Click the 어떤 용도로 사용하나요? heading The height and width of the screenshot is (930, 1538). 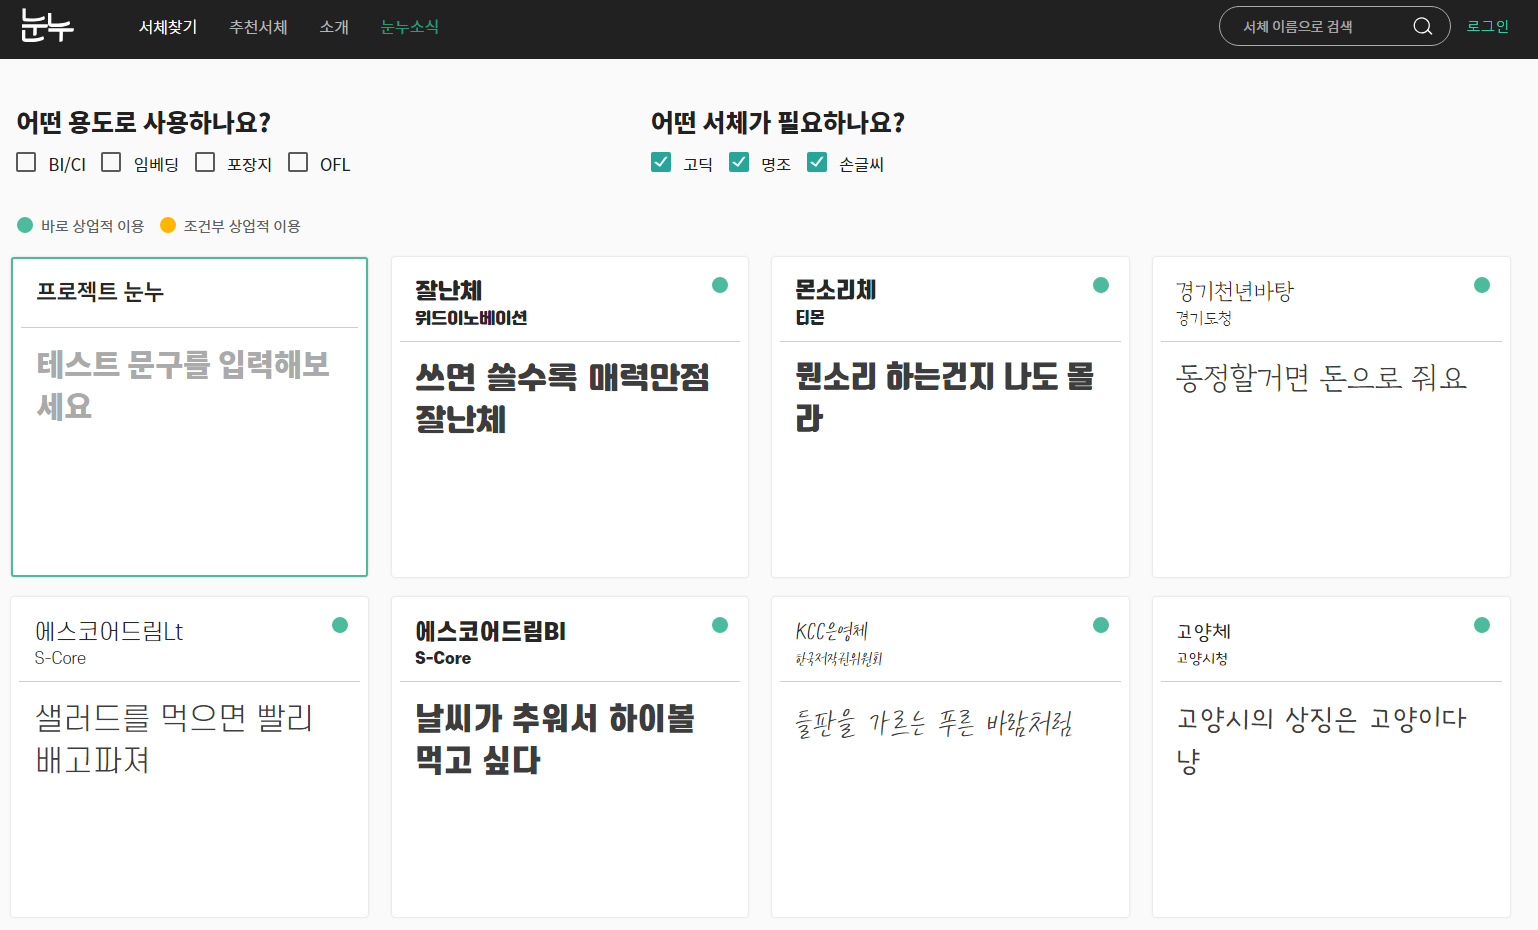[144, 122]
